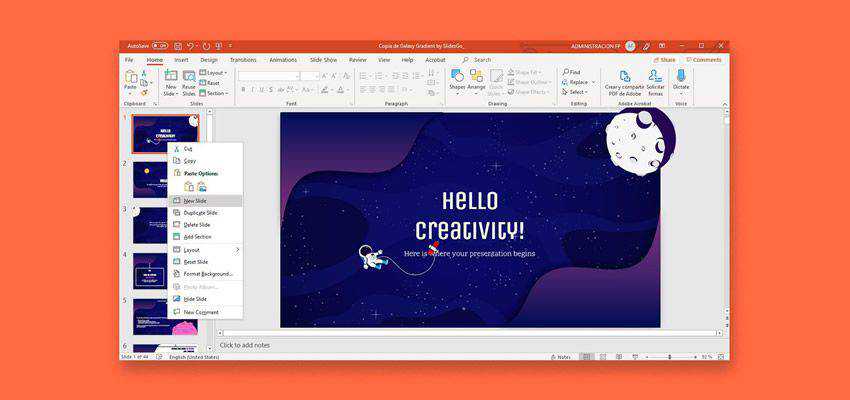The width and height of the screenshot is (850, 400).
Task: Open the font name combo box
Action: pyautogui.click(x=268, y=76)
